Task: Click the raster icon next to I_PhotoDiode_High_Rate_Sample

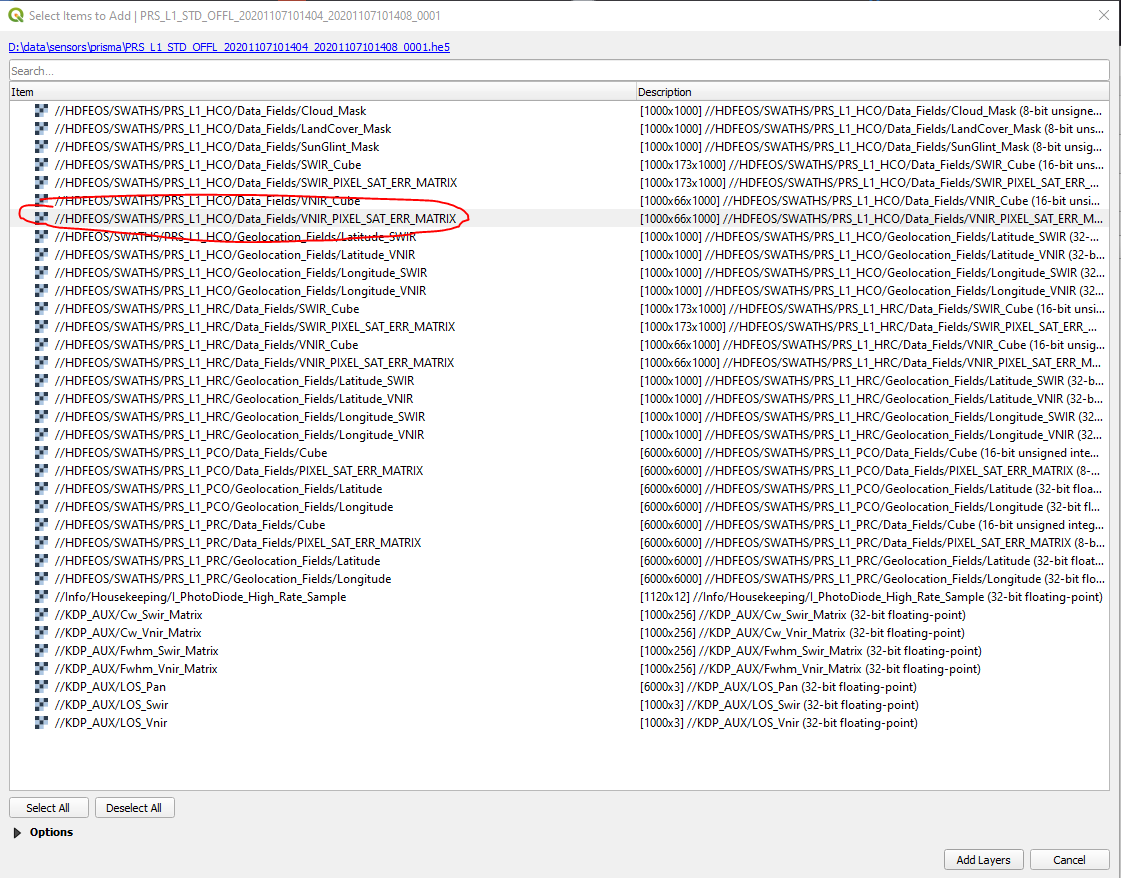Action: 39,596
